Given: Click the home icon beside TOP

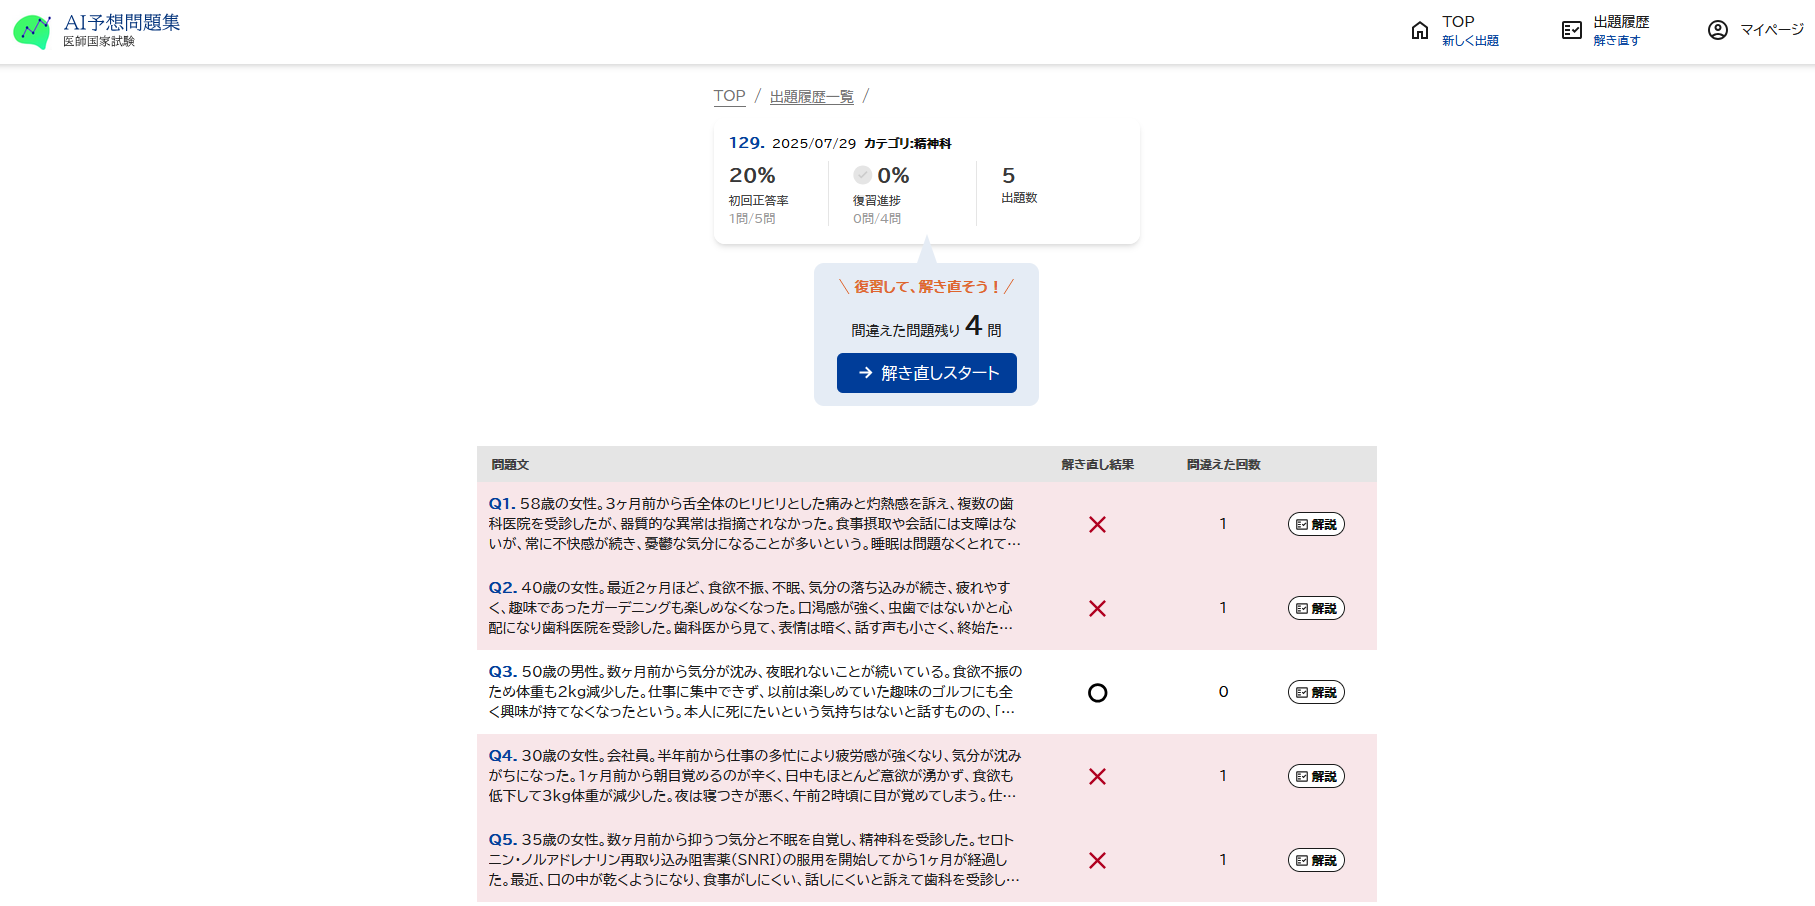Looking at the screenshot, I should 1420,30.
